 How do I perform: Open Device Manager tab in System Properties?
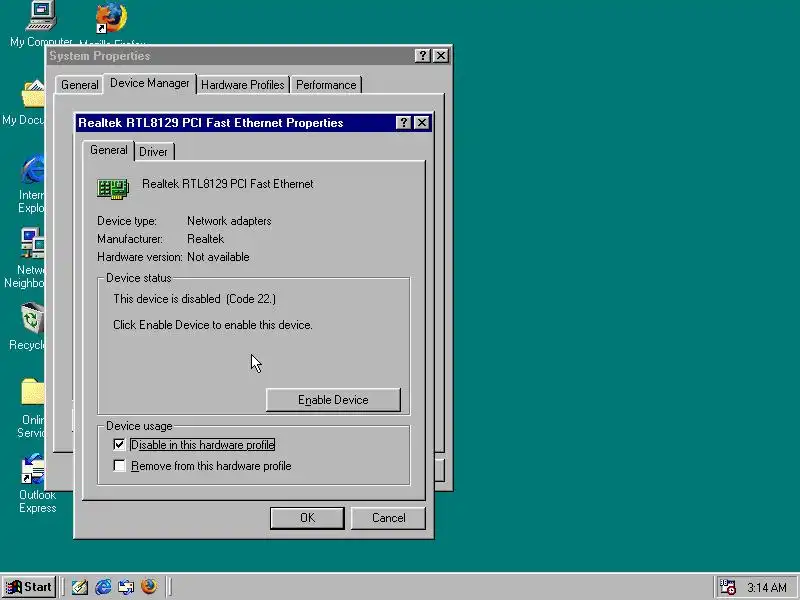point(150,83)
